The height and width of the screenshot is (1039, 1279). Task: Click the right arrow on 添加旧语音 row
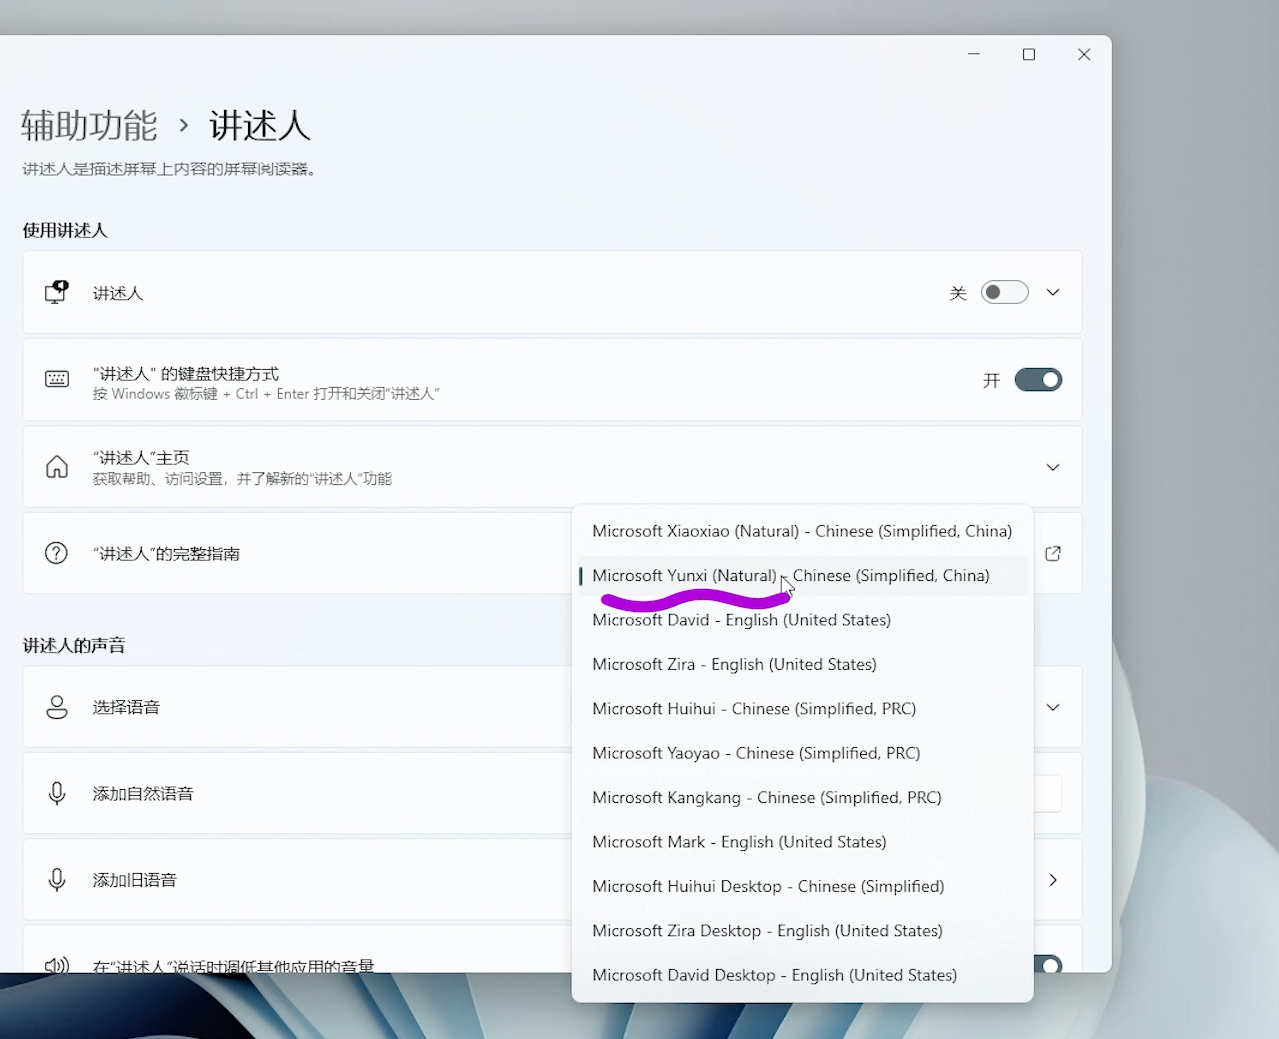pos(1052,880)
